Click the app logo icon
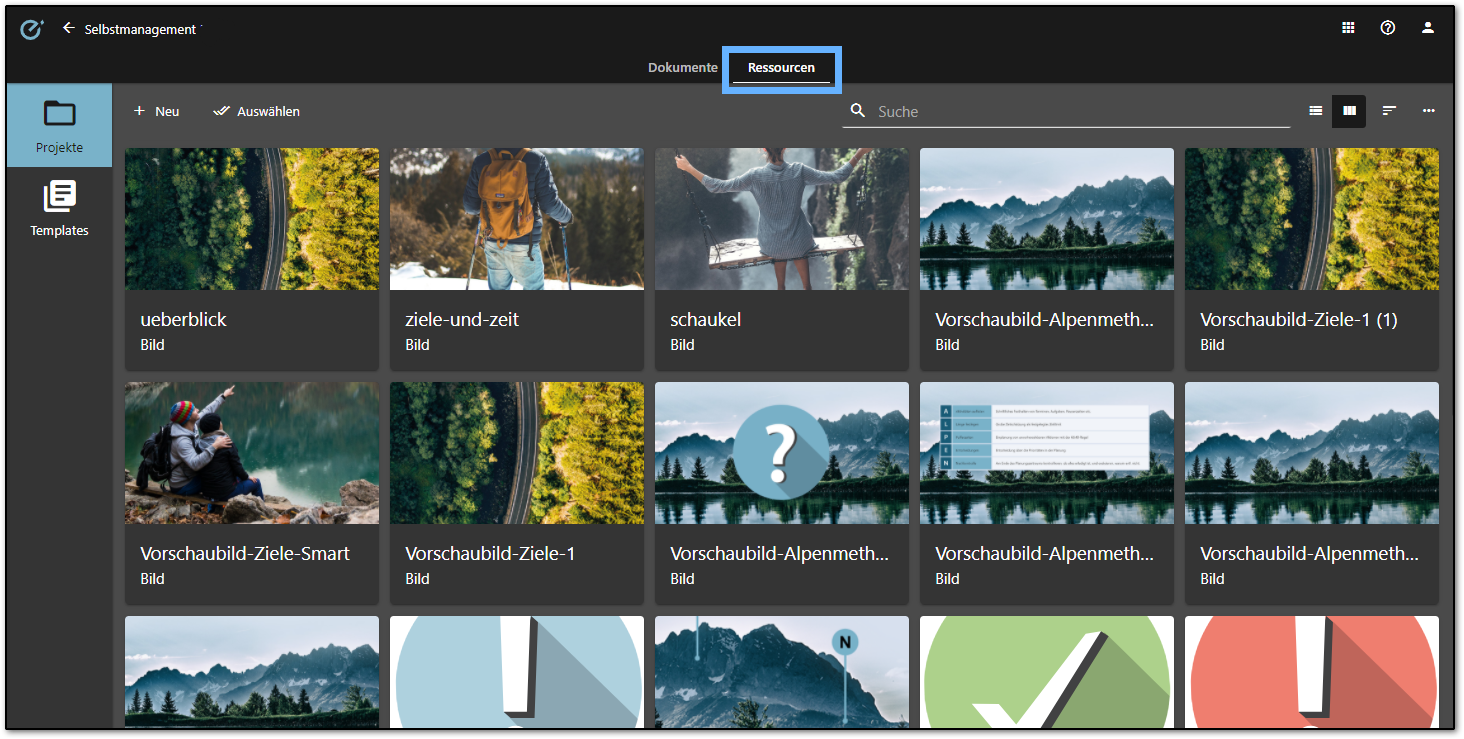The height and width of the screenshot is (739, 1464). coord(32,29)
